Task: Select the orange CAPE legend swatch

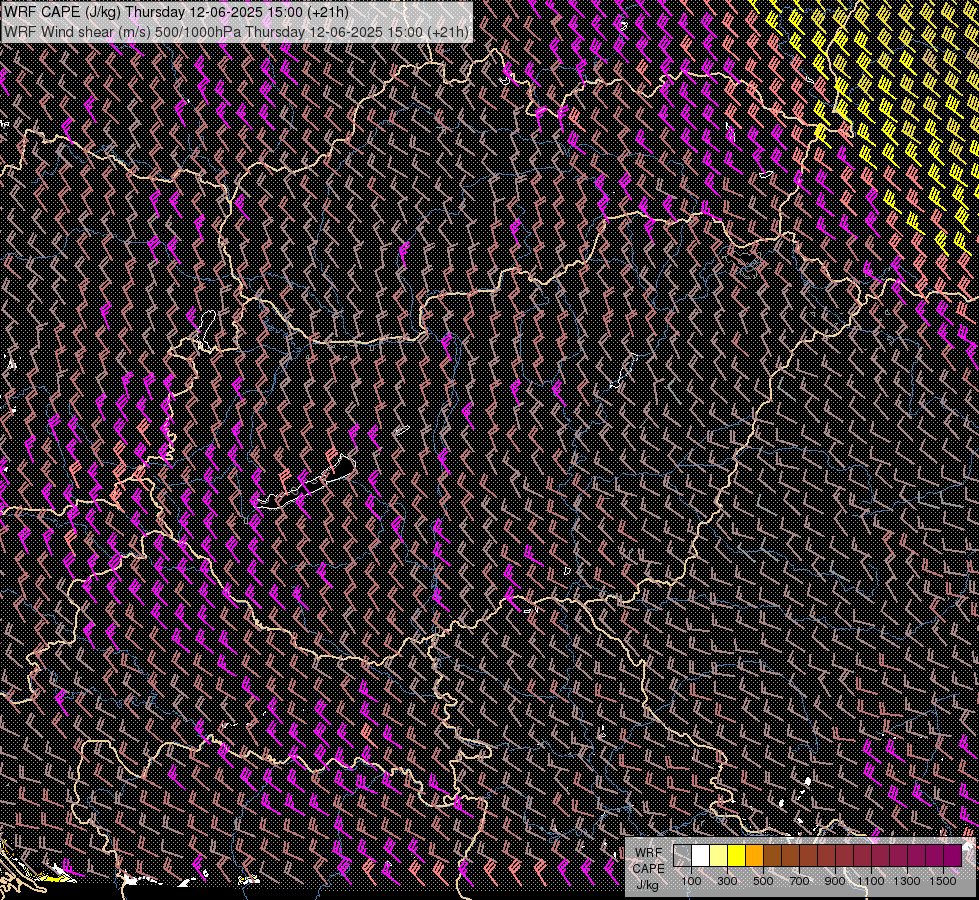Action: pyautogui.click(x=754, y=856)
